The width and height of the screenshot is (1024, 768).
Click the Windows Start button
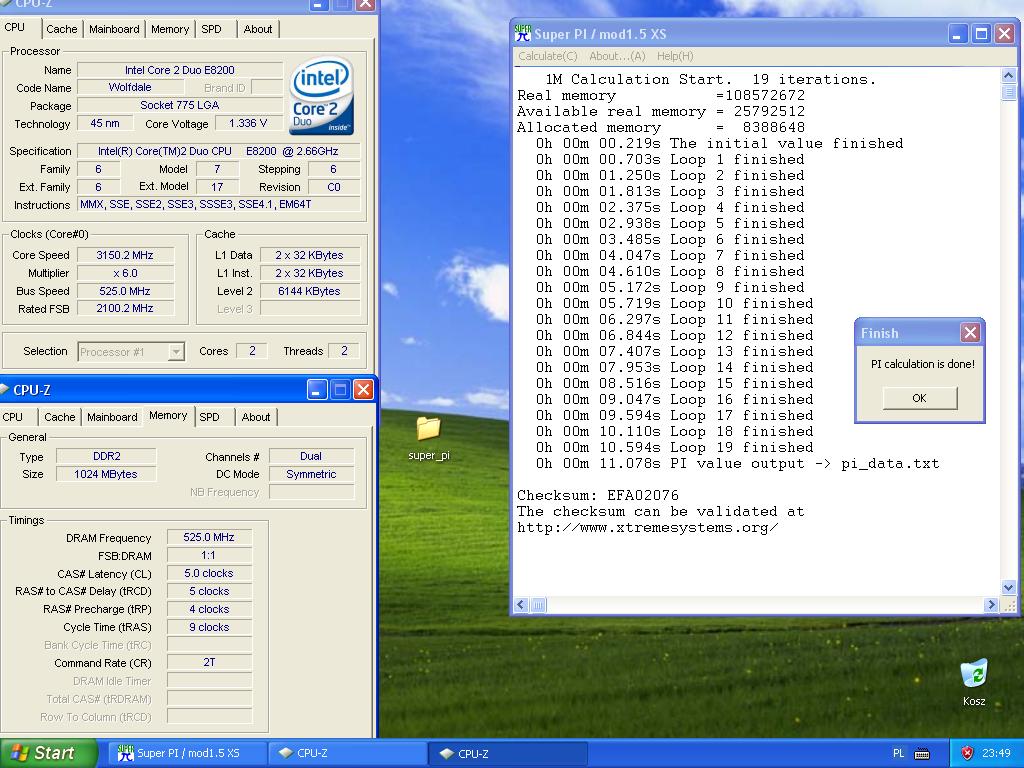point(48,753)
